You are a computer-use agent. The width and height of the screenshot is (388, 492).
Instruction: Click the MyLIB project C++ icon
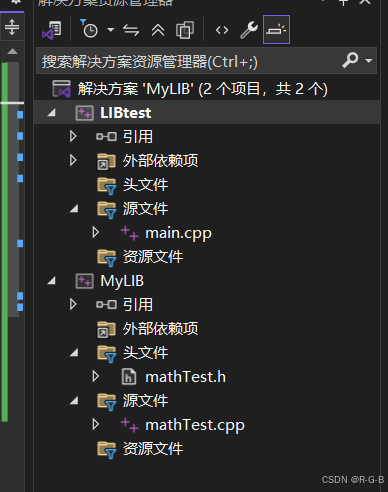(84, 281)
